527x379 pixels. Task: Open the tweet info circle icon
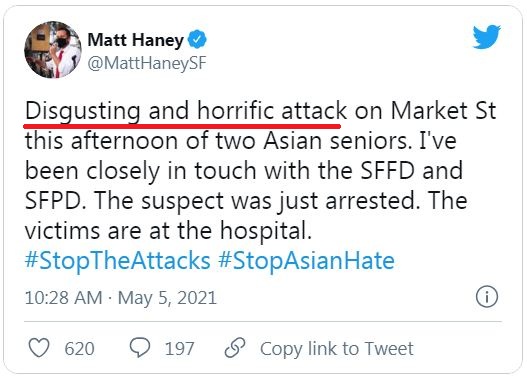[x=487, y=297]
